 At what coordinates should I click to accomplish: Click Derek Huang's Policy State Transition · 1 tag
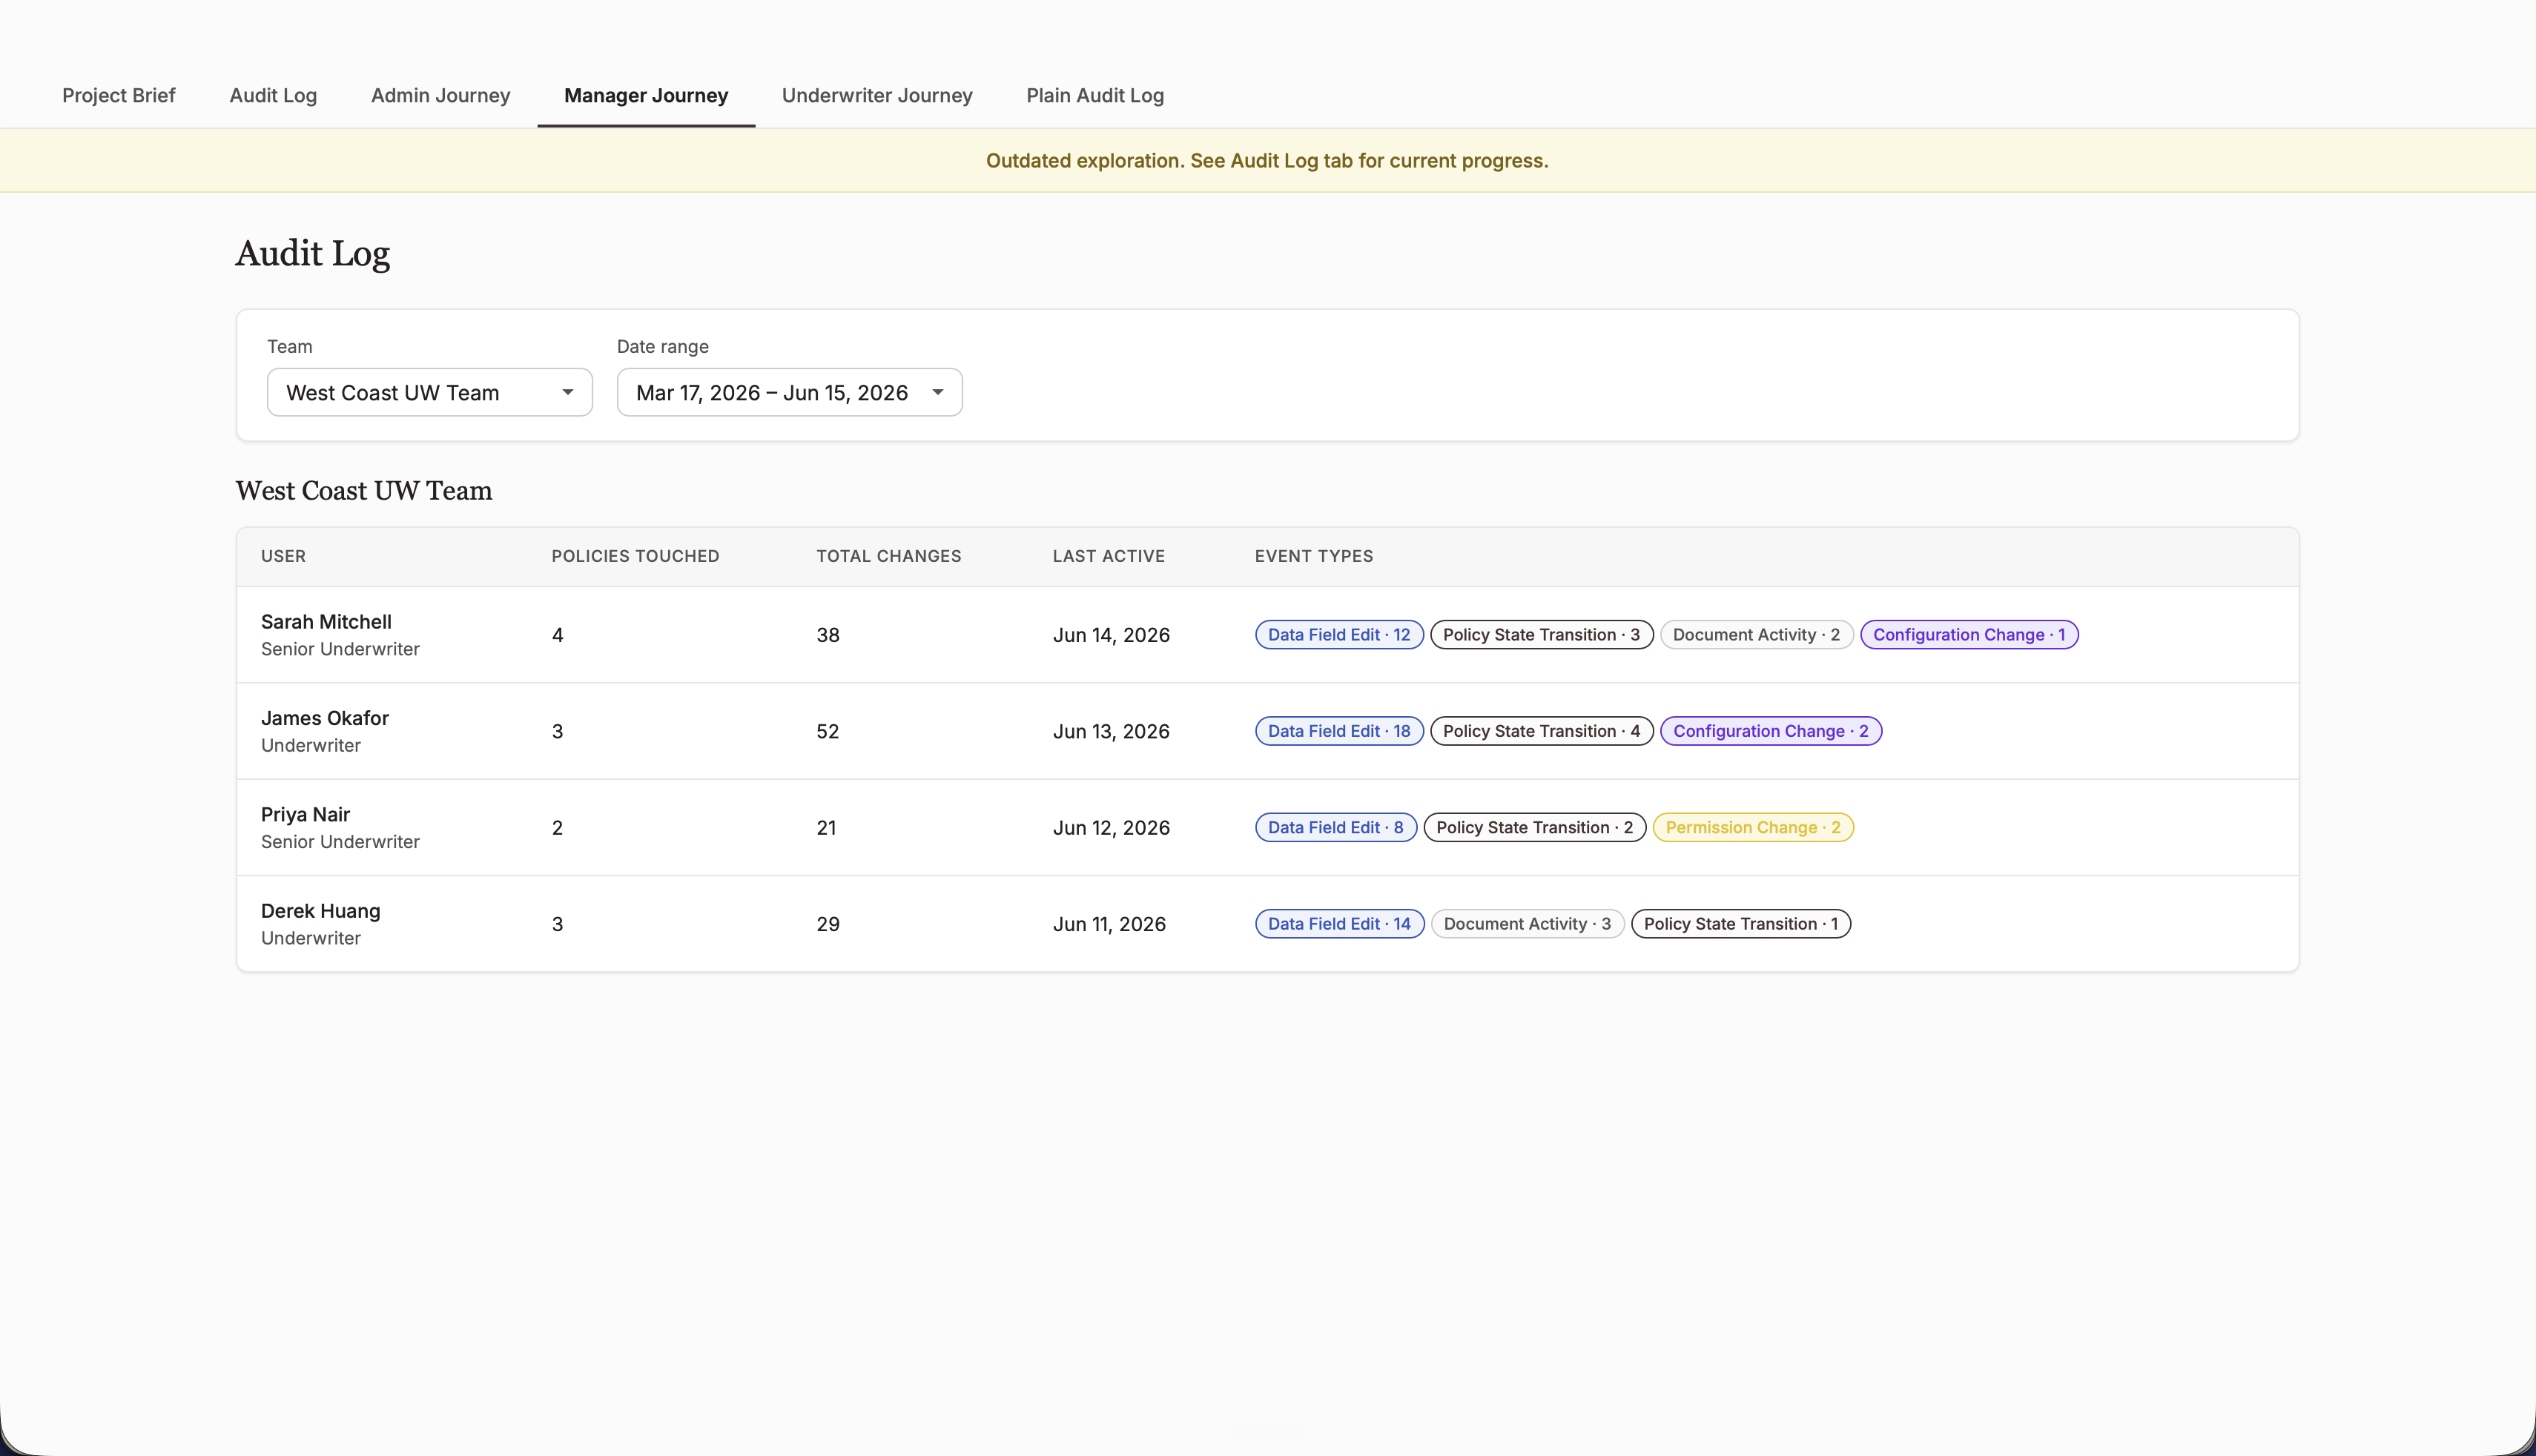[1741, 924]
